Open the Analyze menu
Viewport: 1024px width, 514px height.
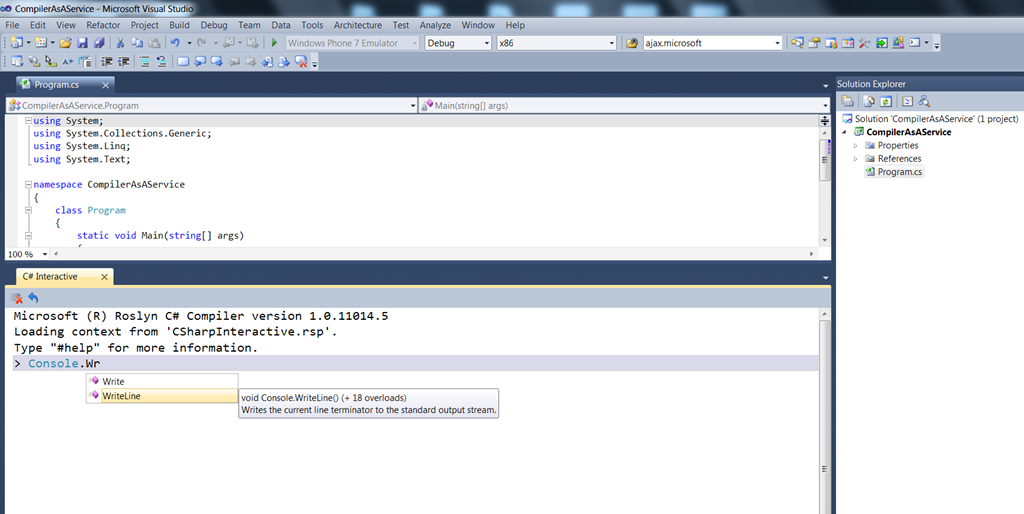tap(436, 25)
